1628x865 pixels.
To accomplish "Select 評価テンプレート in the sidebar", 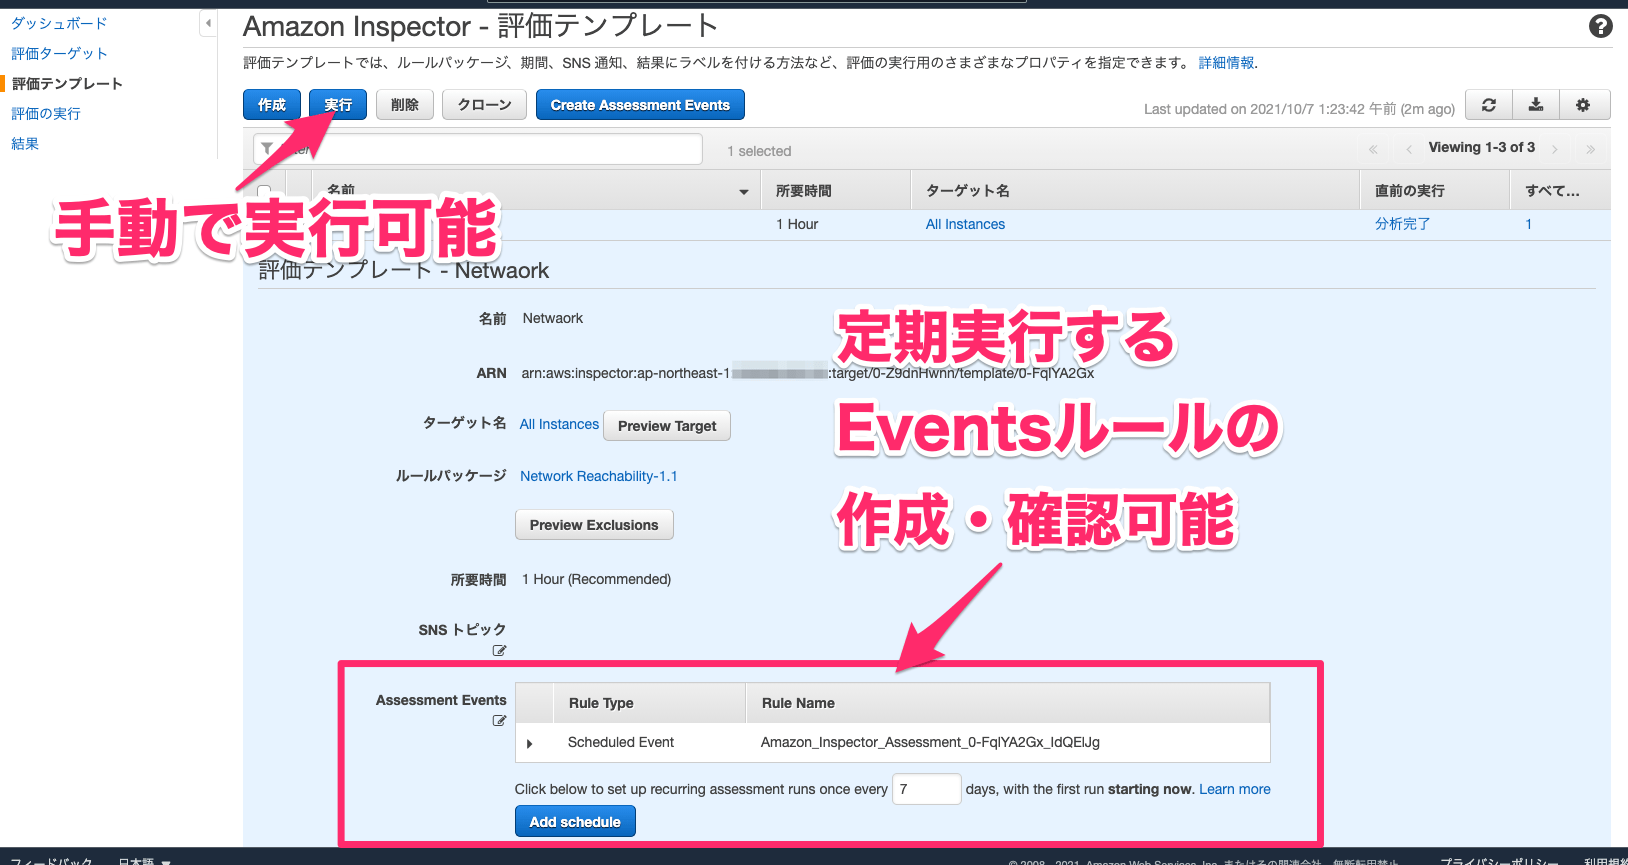I will click(x=67, y=83).
